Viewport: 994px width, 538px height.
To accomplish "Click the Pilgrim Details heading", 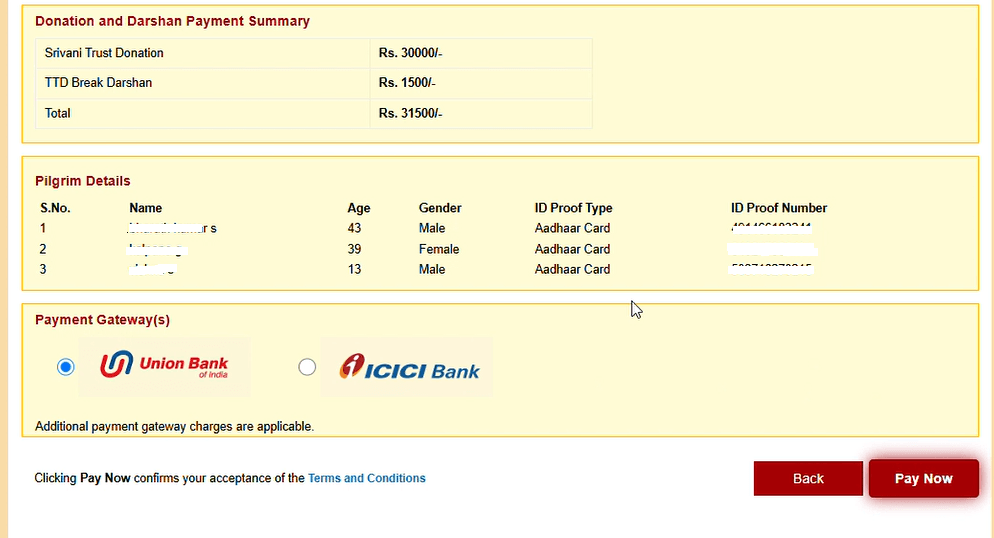I will pos(82,181).
